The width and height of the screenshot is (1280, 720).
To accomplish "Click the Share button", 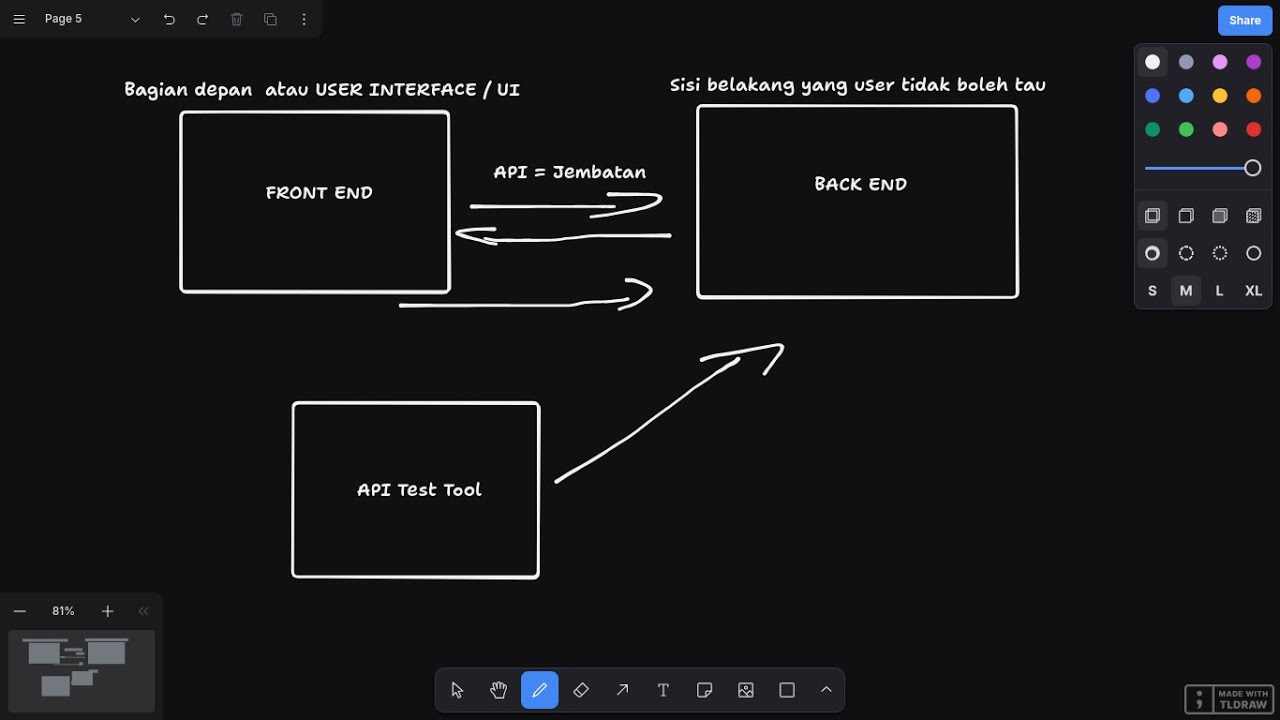I will (1245, 20).
